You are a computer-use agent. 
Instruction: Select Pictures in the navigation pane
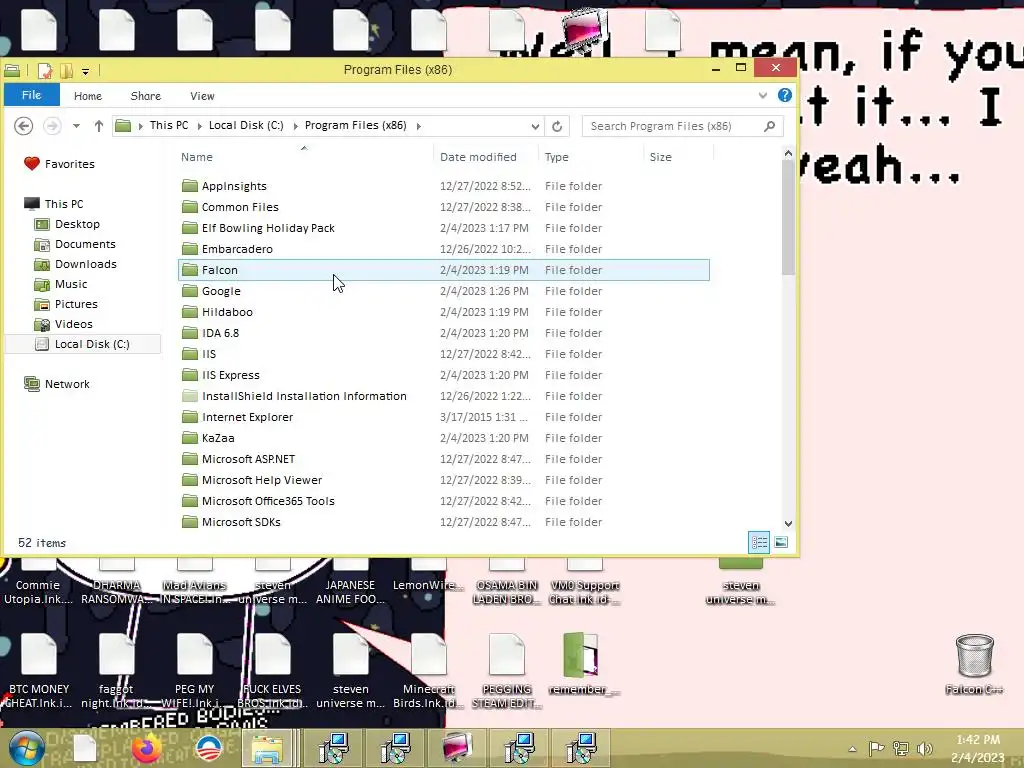pos(76,304)
